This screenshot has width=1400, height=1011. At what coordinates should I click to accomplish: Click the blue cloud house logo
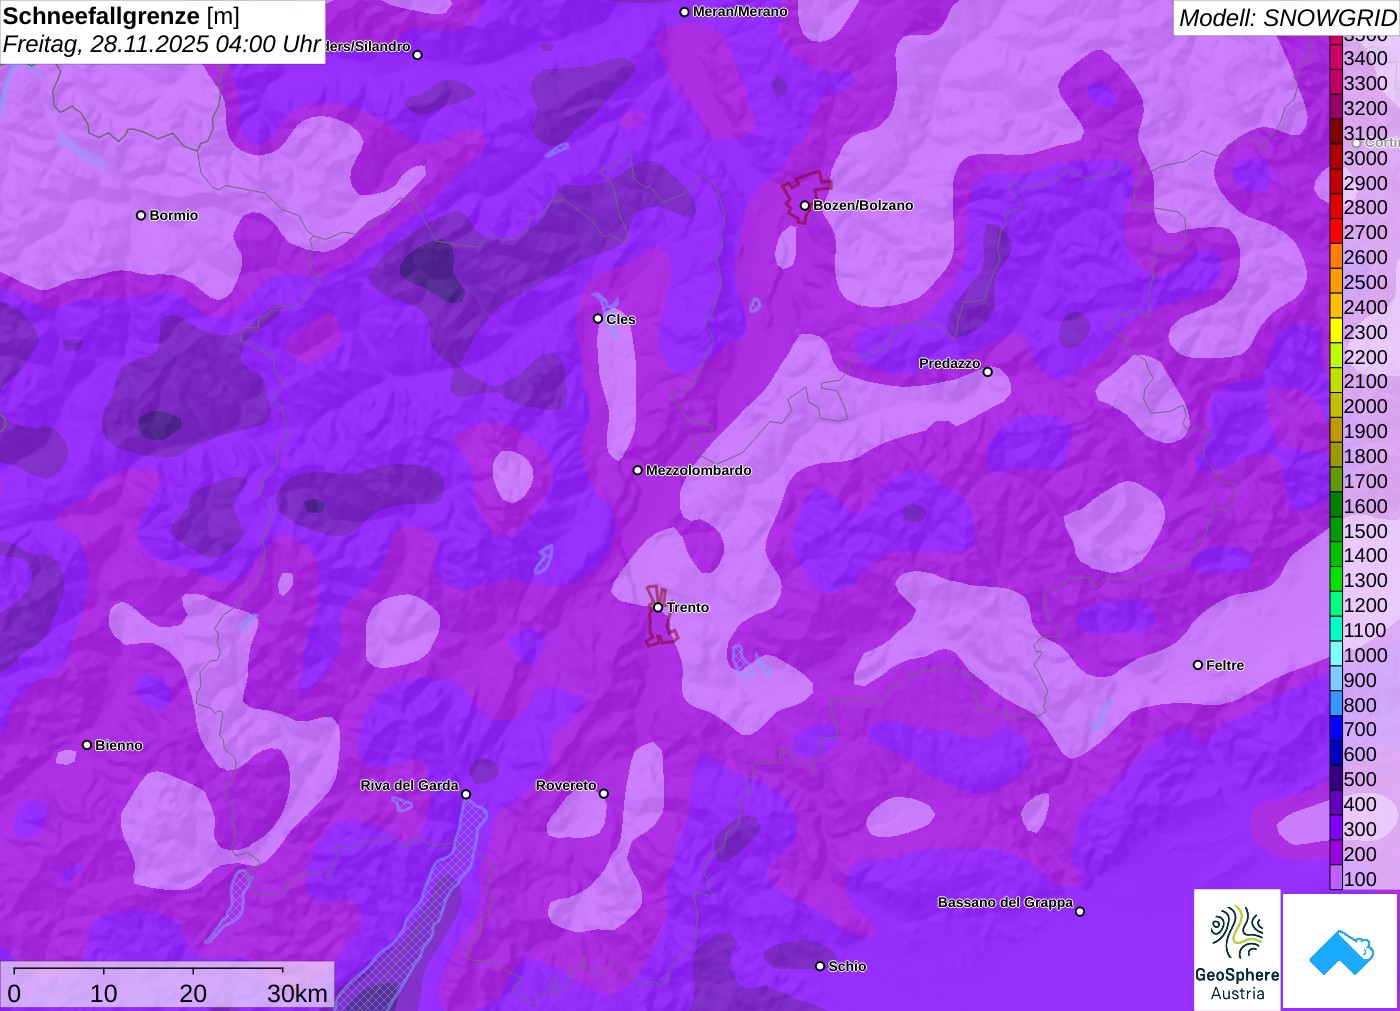tap(1341, 951)
